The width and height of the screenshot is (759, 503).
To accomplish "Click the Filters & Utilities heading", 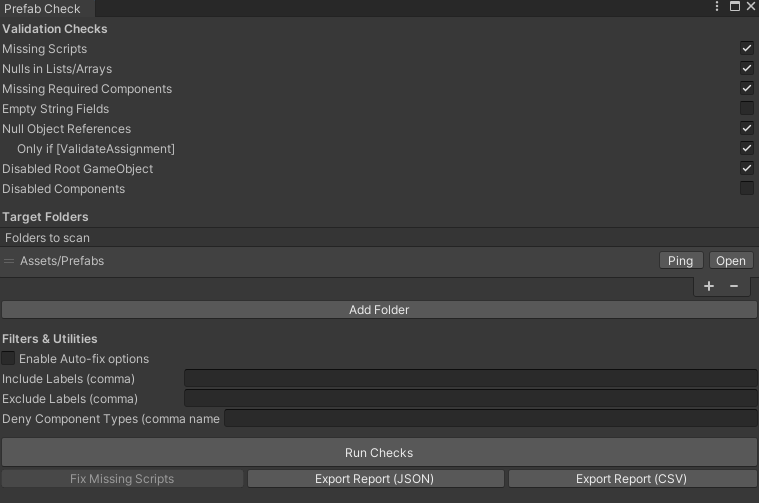I will tap(50, 338).
